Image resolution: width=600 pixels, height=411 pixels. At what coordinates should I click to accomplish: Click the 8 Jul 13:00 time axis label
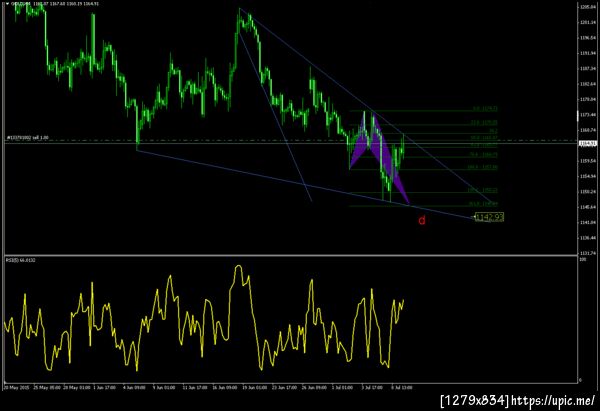coord(401,388)
